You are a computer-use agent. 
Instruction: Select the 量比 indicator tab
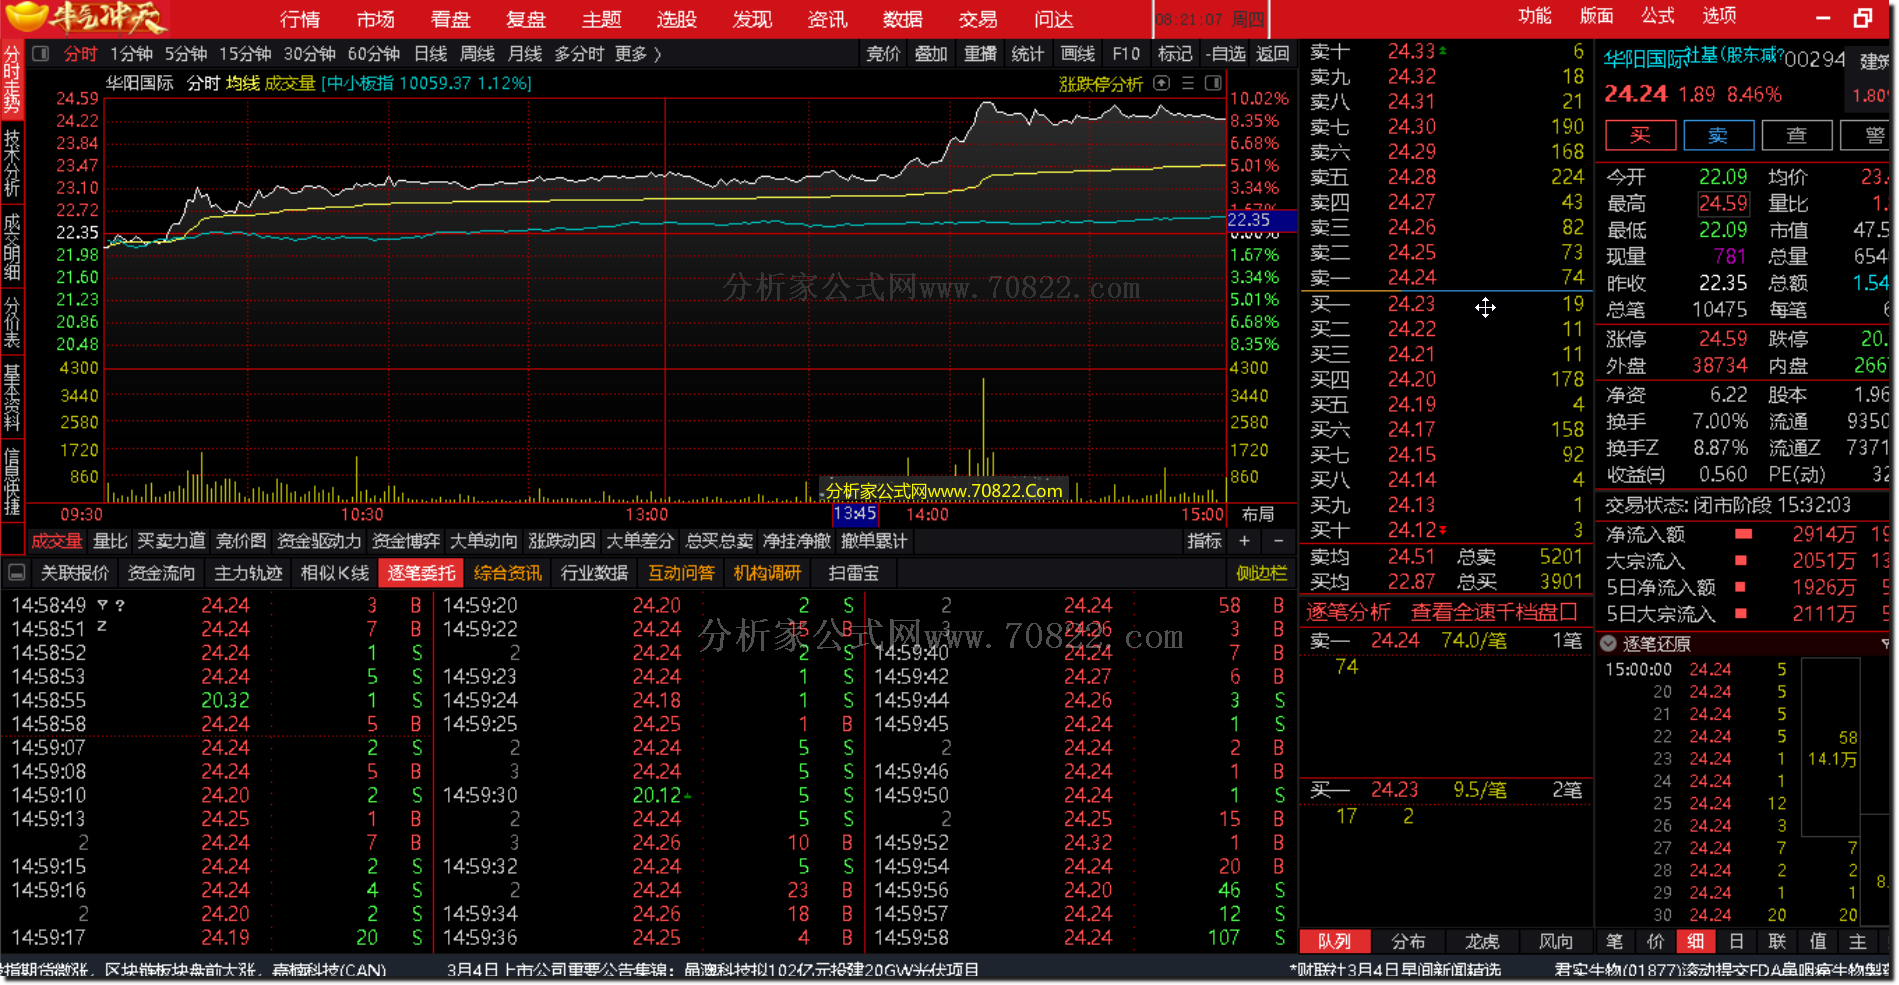(x=110, y=541)
